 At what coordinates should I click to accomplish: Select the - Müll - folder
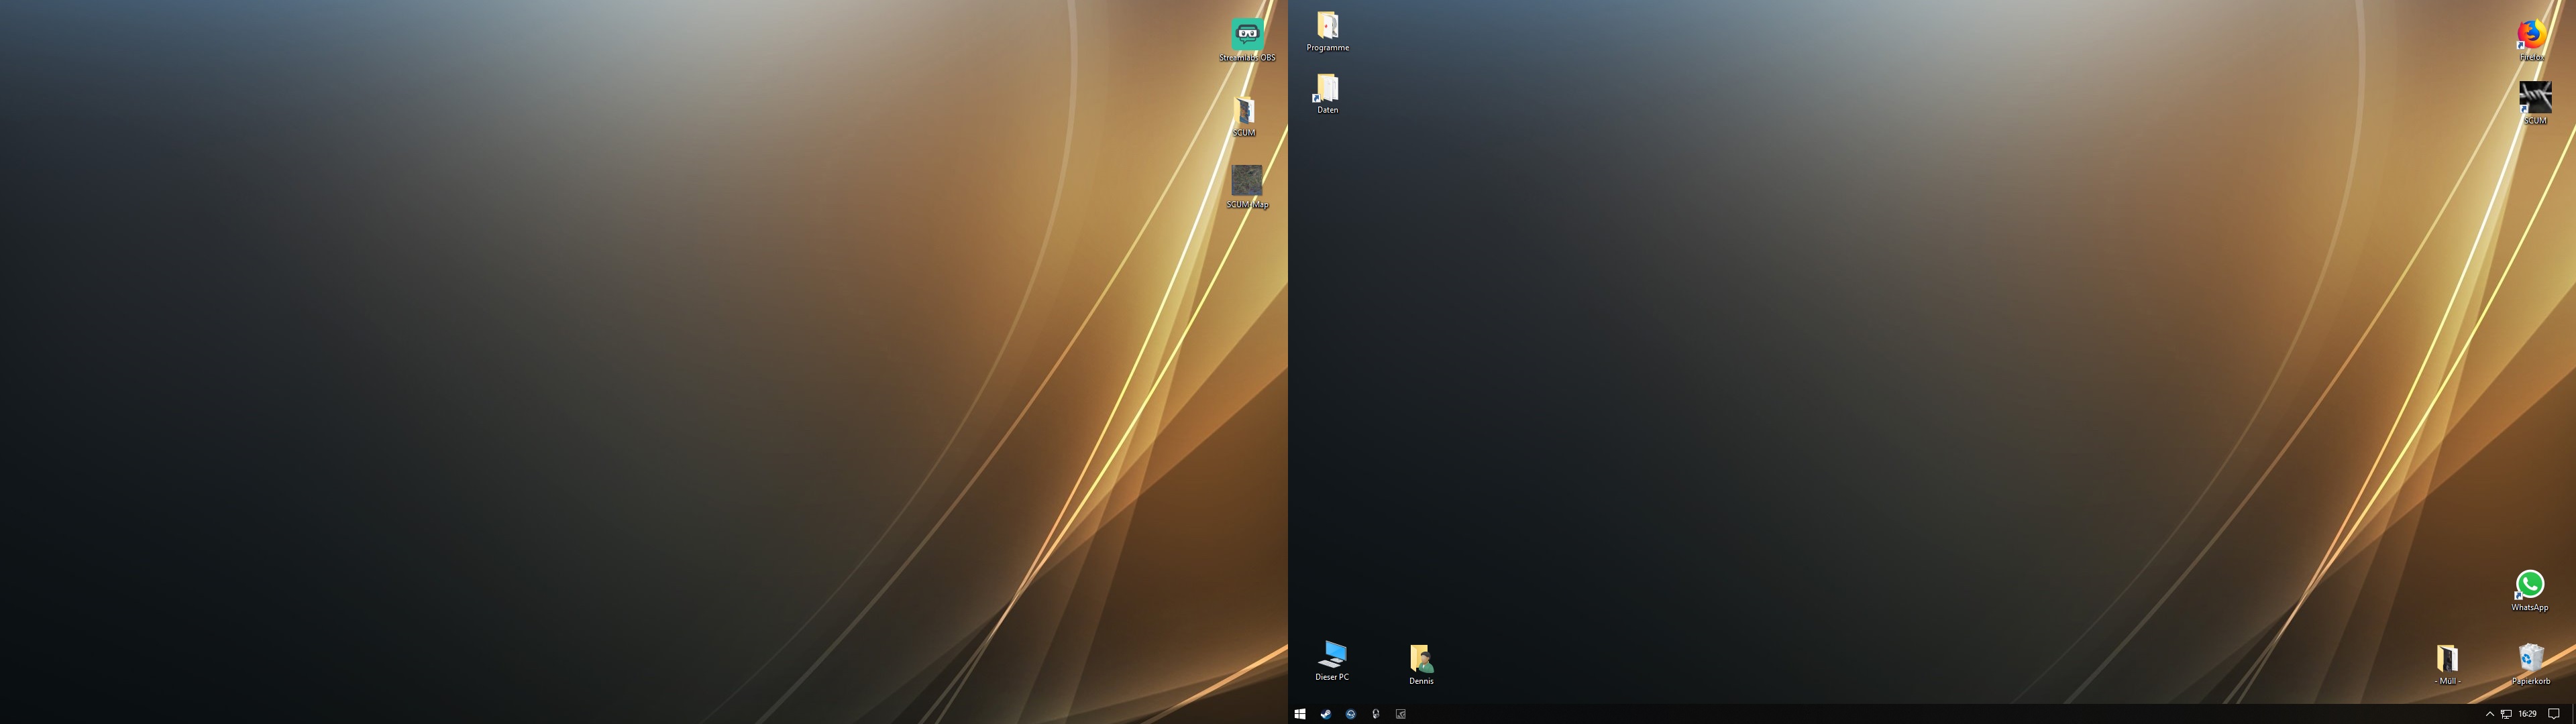click(x=2447, y=659)
